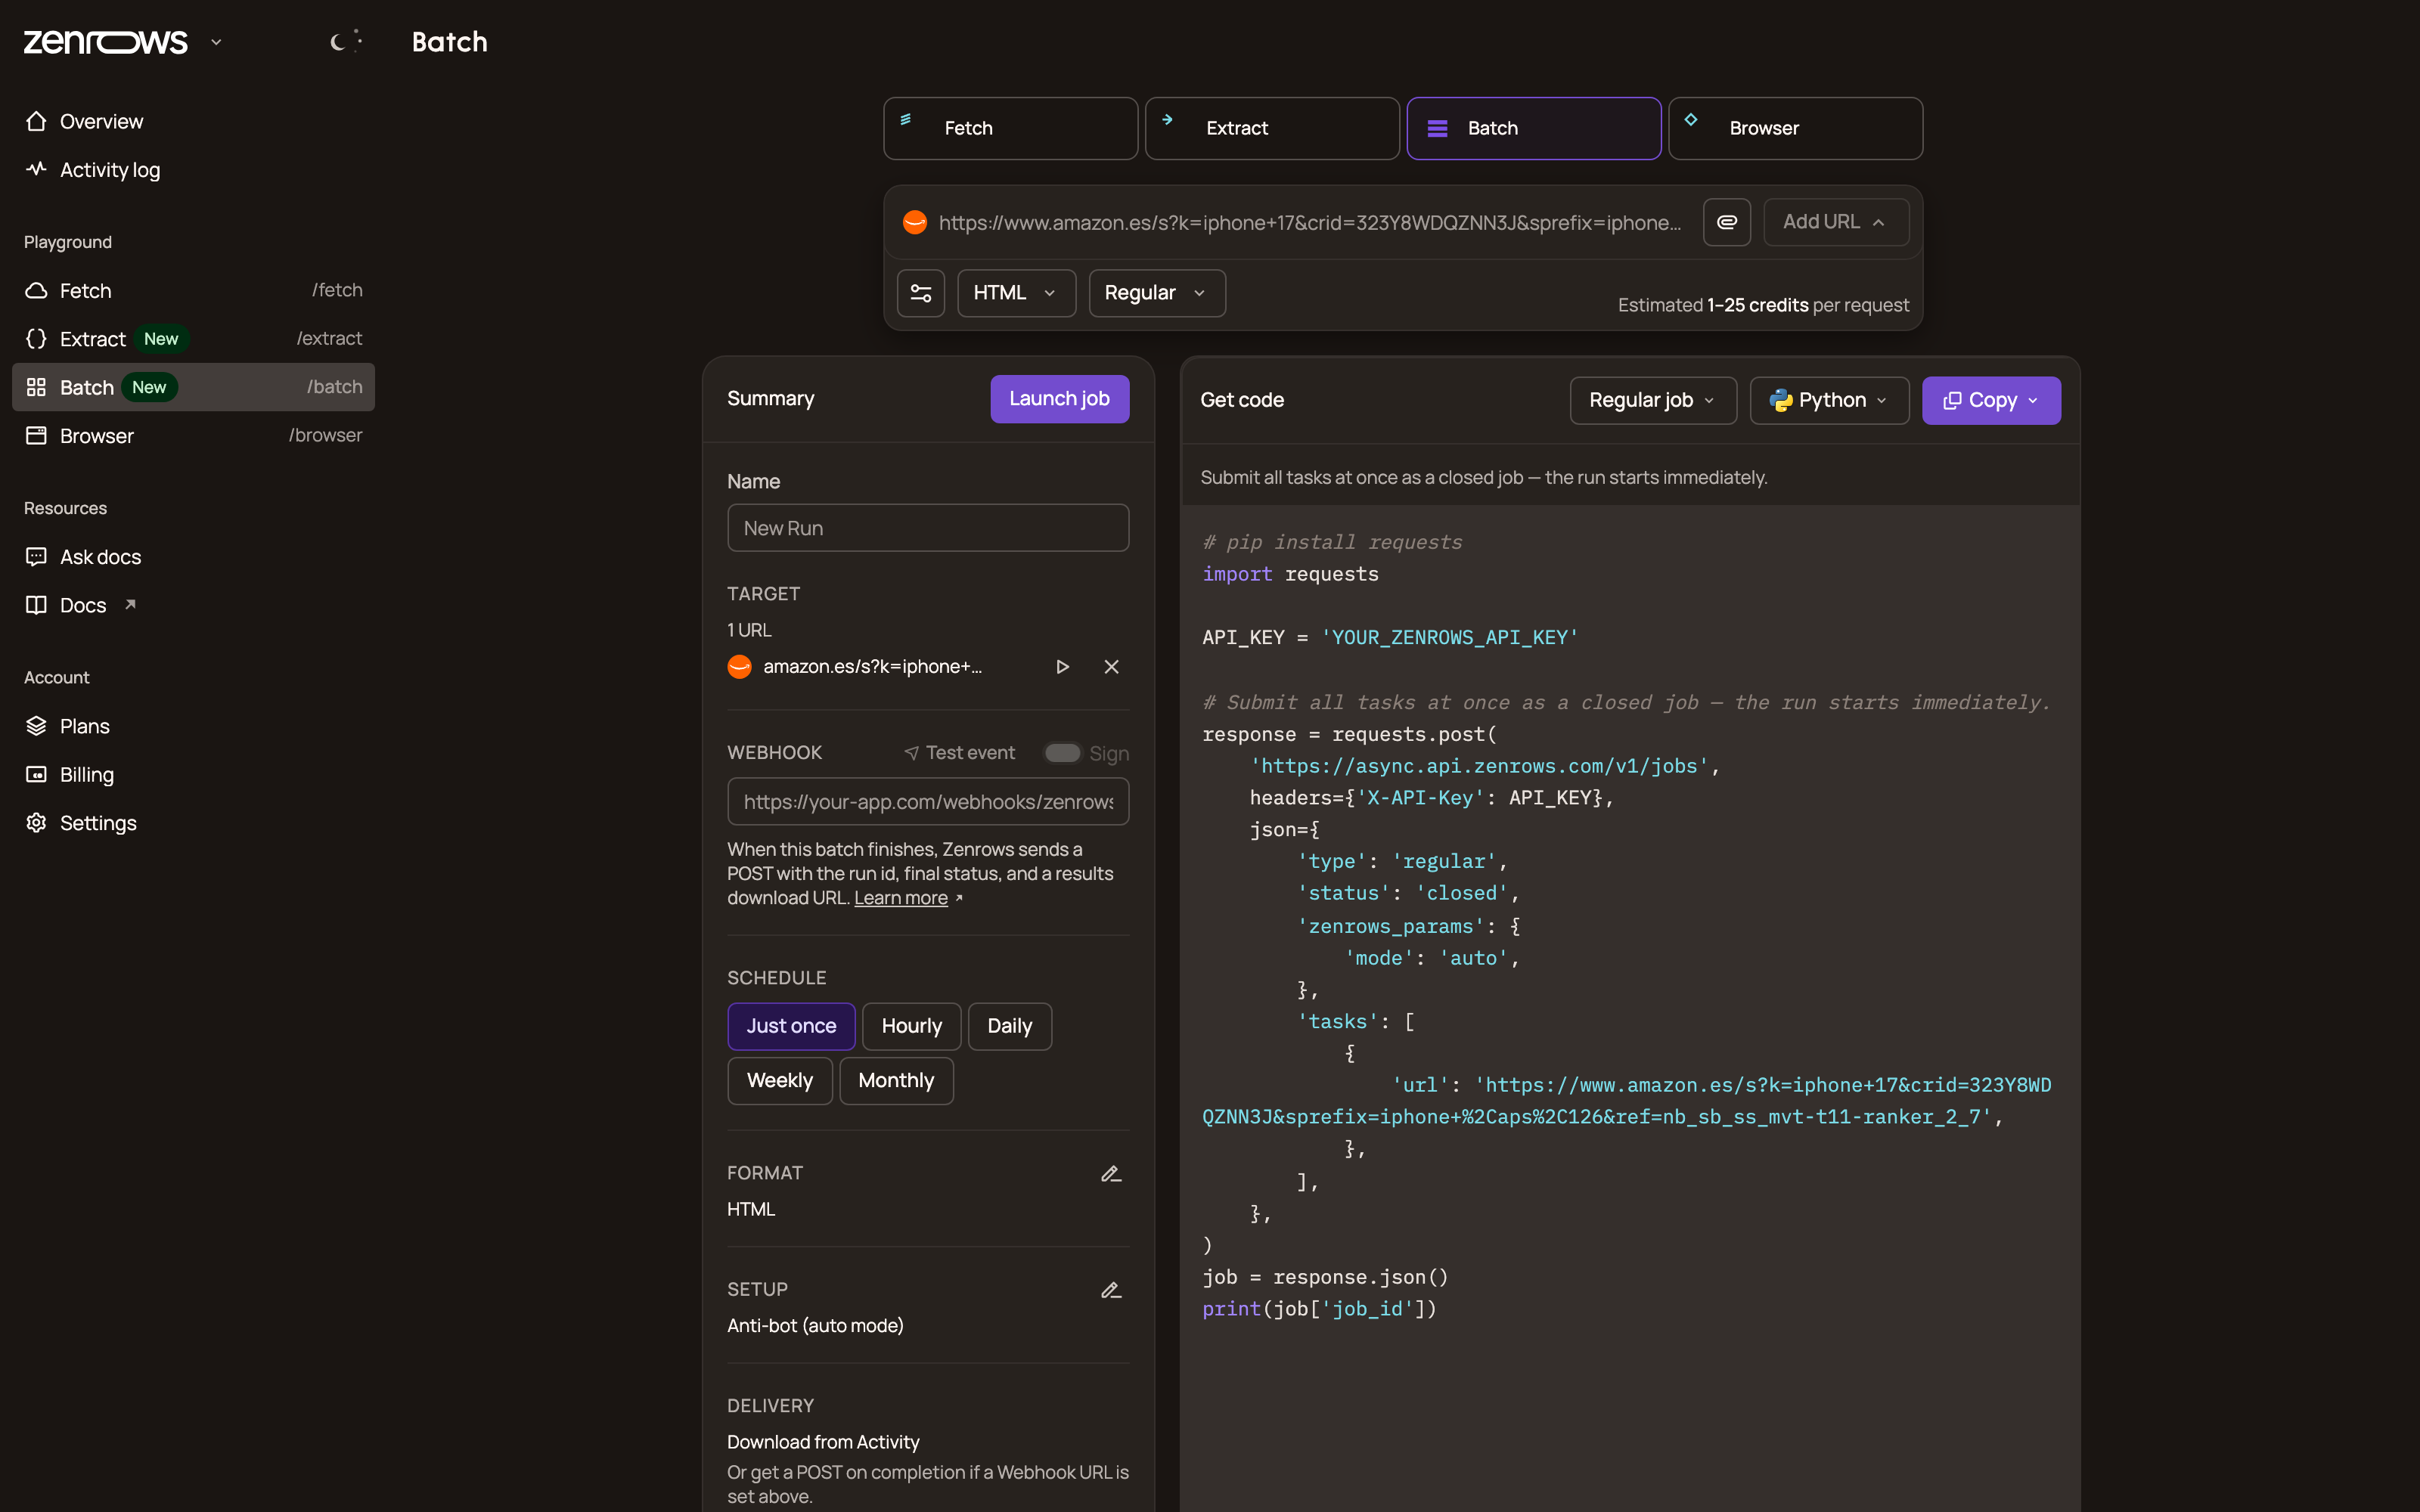Select Weekly schedule option
The height and width of the screenshot is (1512, 2420).
(780, 1081)
